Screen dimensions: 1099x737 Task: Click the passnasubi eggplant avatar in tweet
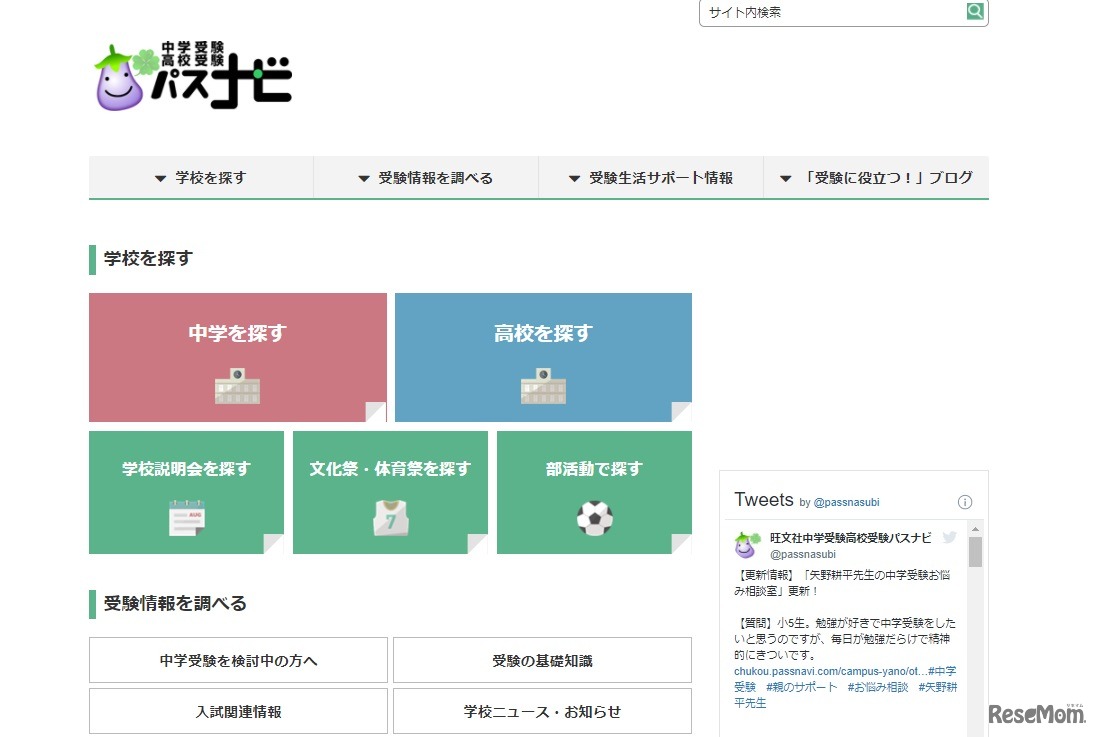click(747, 545)
